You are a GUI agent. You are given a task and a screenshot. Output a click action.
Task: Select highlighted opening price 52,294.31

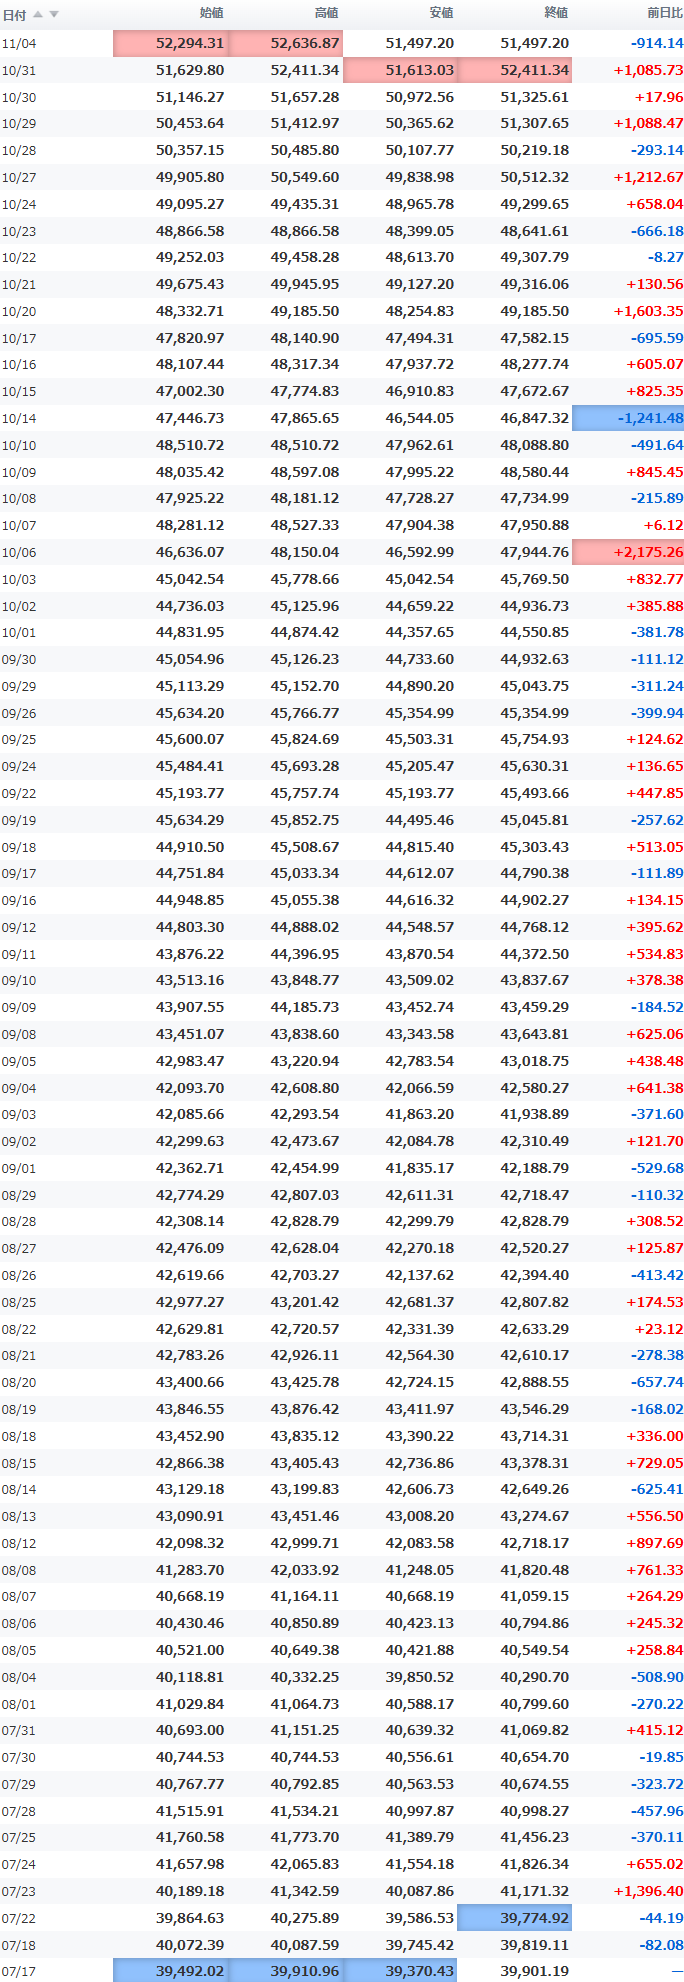pyautogui.click(x=171, y=43)
